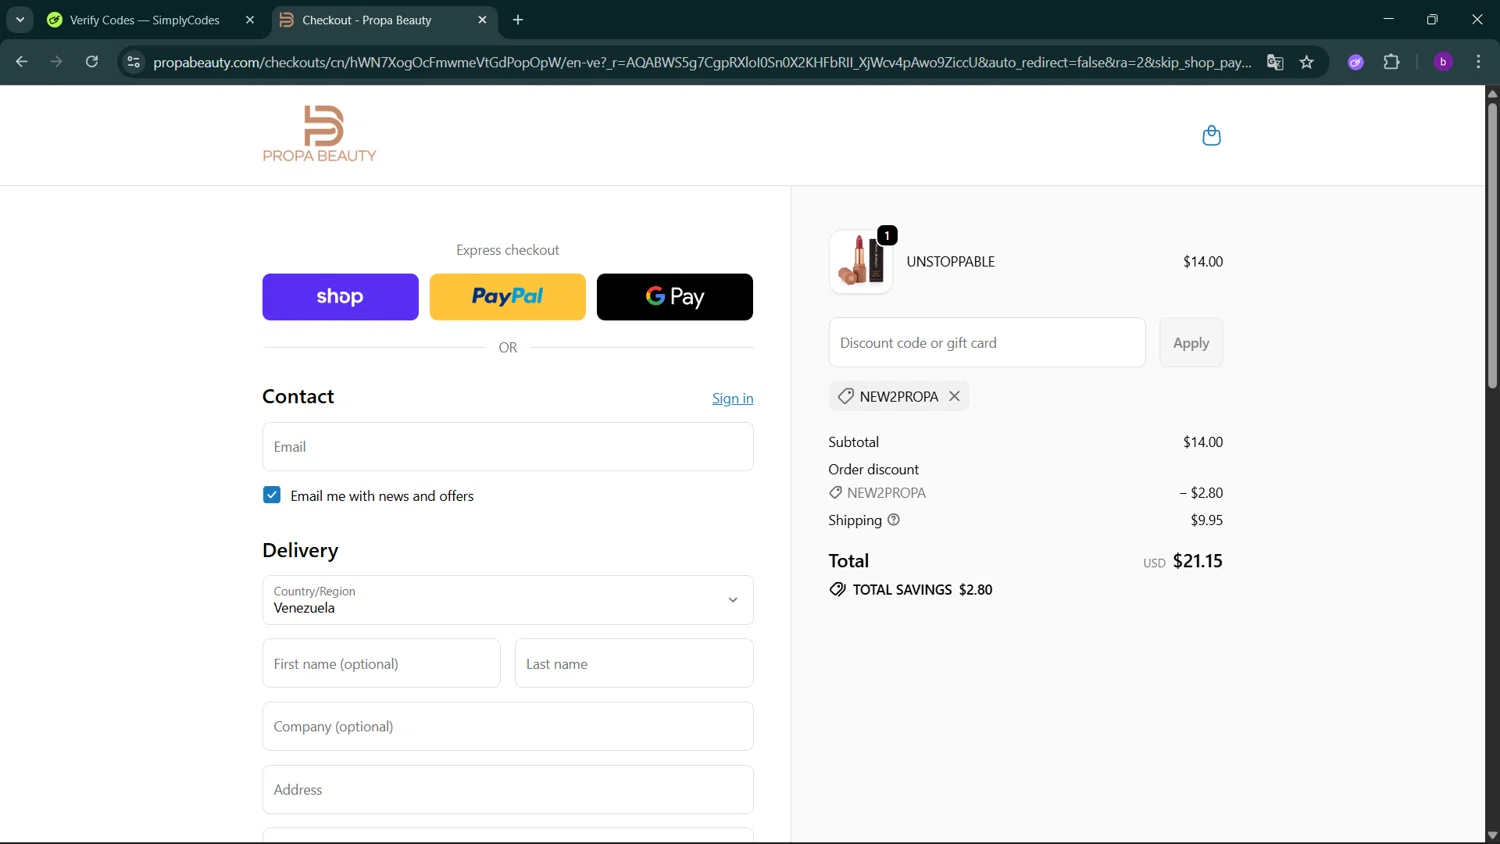Reload the checkout page
The height and width of the screenshot is (844, 1500).
[x=92, y=62]
